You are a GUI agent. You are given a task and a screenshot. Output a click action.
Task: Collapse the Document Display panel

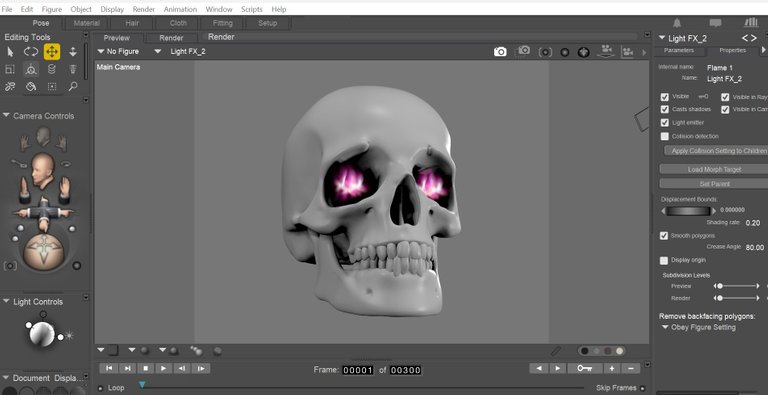6,377
